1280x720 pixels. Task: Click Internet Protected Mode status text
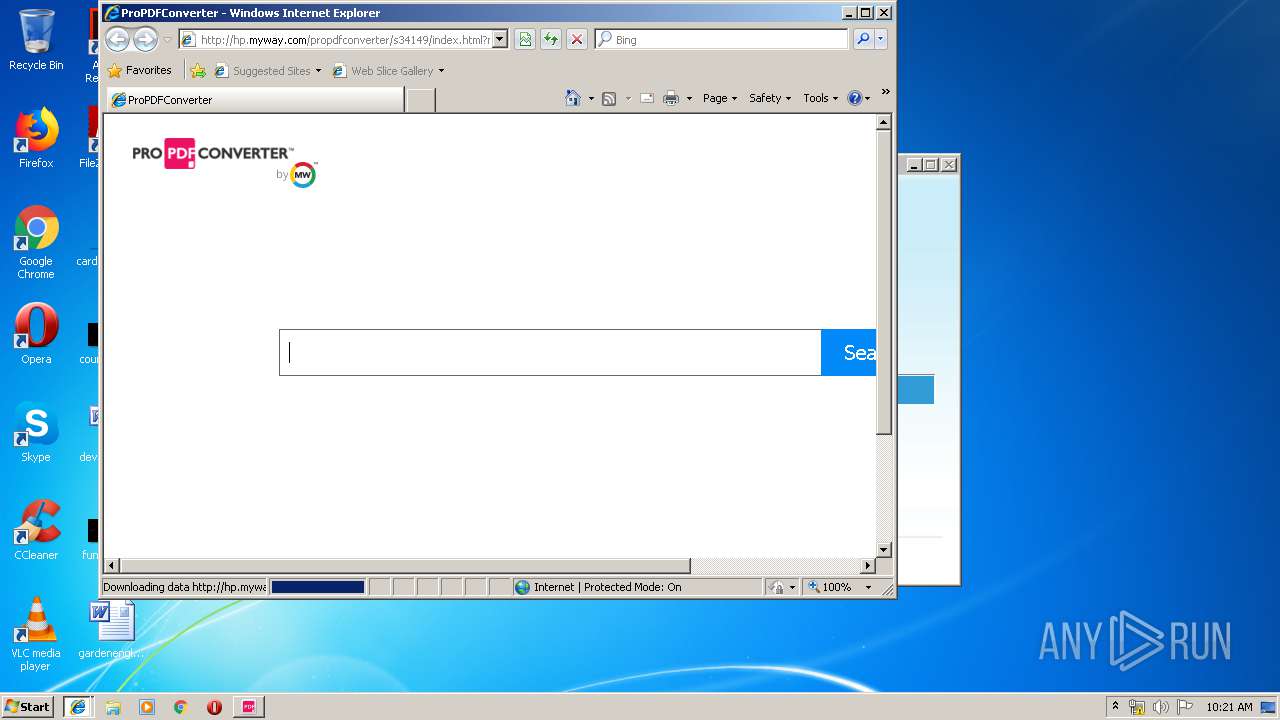click(x=607, y=587)
